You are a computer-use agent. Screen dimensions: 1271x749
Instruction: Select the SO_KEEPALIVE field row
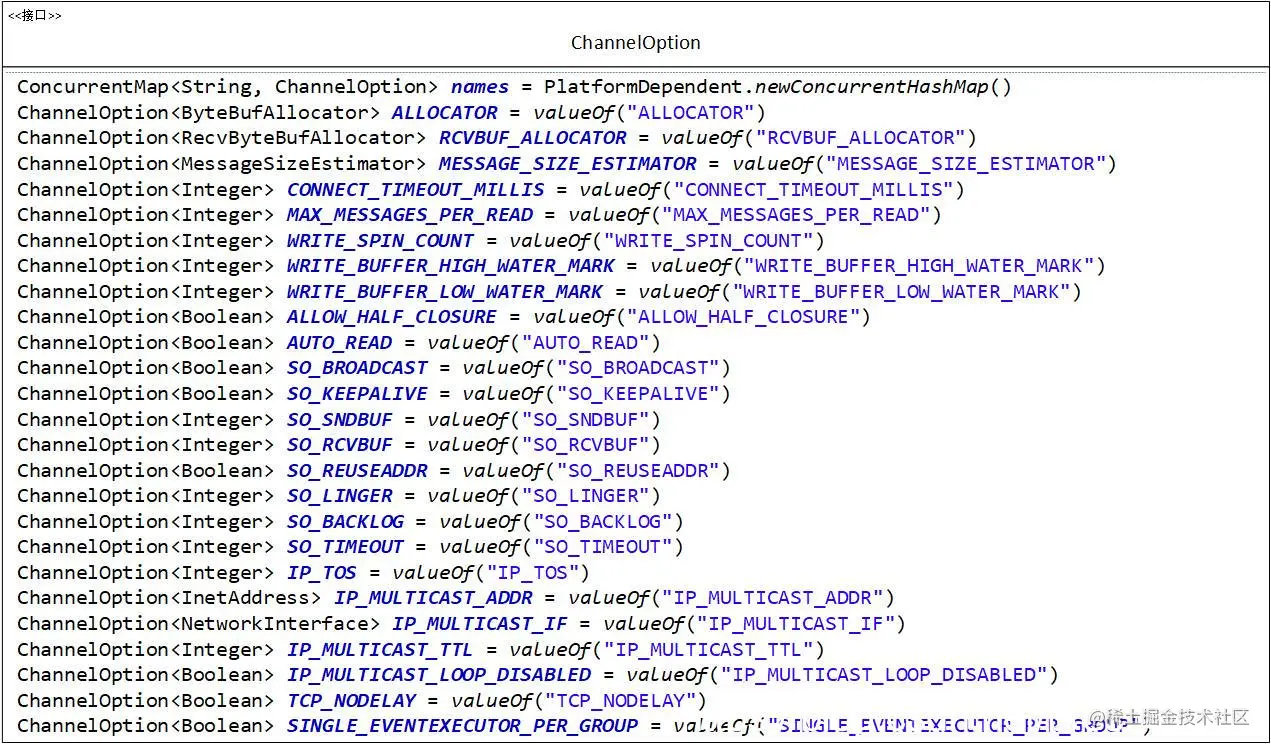(373, 393)
